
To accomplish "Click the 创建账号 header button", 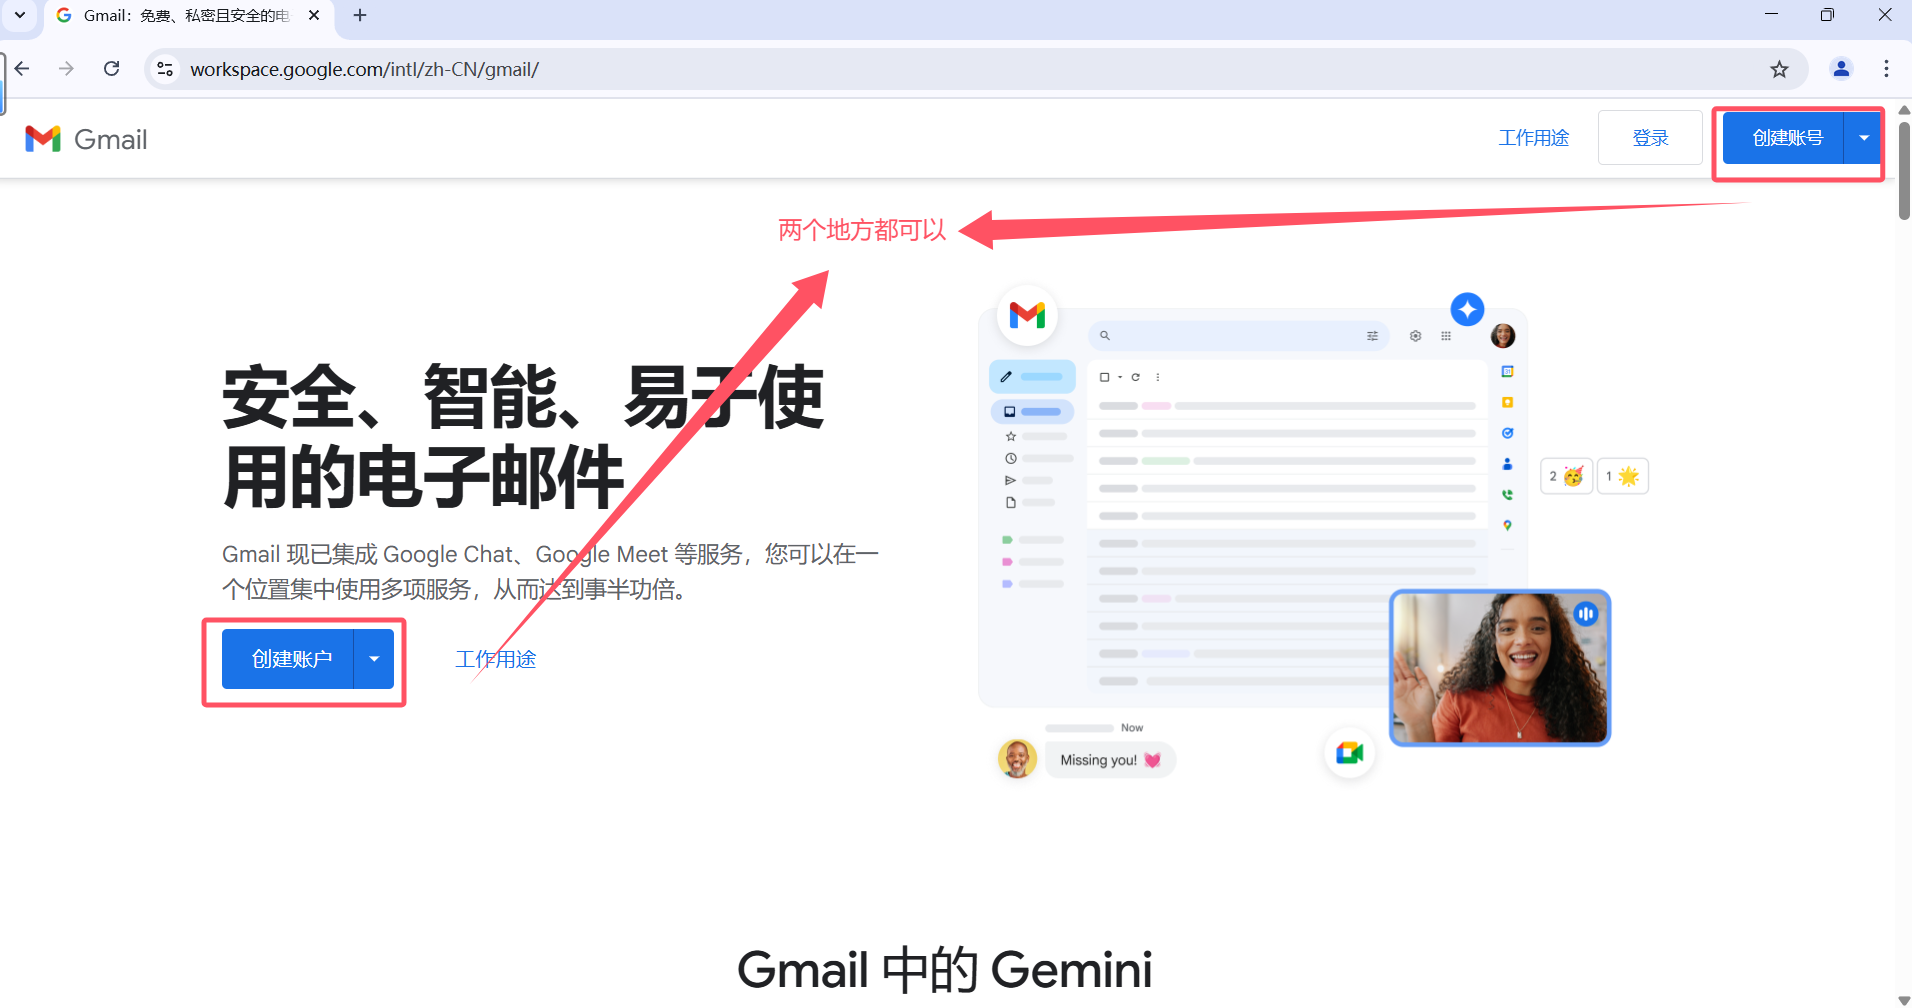I will click(x=1784, y=138).
